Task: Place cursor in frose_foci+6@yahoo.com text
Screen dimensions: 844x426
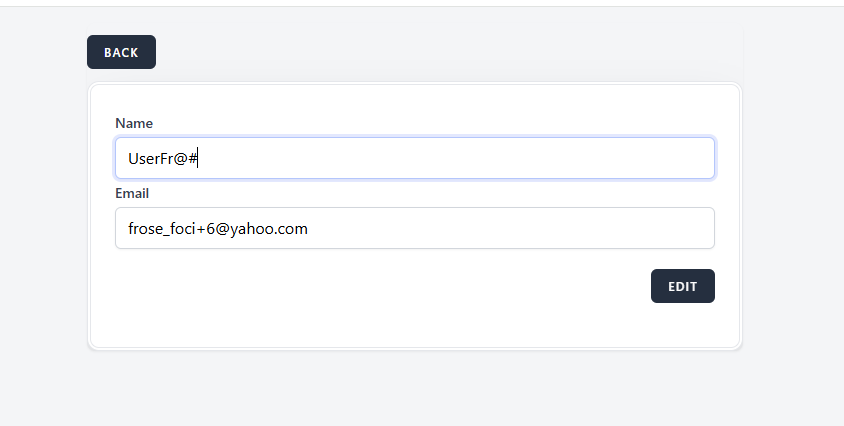Action: pyautogui.click(x=217, y=228)
